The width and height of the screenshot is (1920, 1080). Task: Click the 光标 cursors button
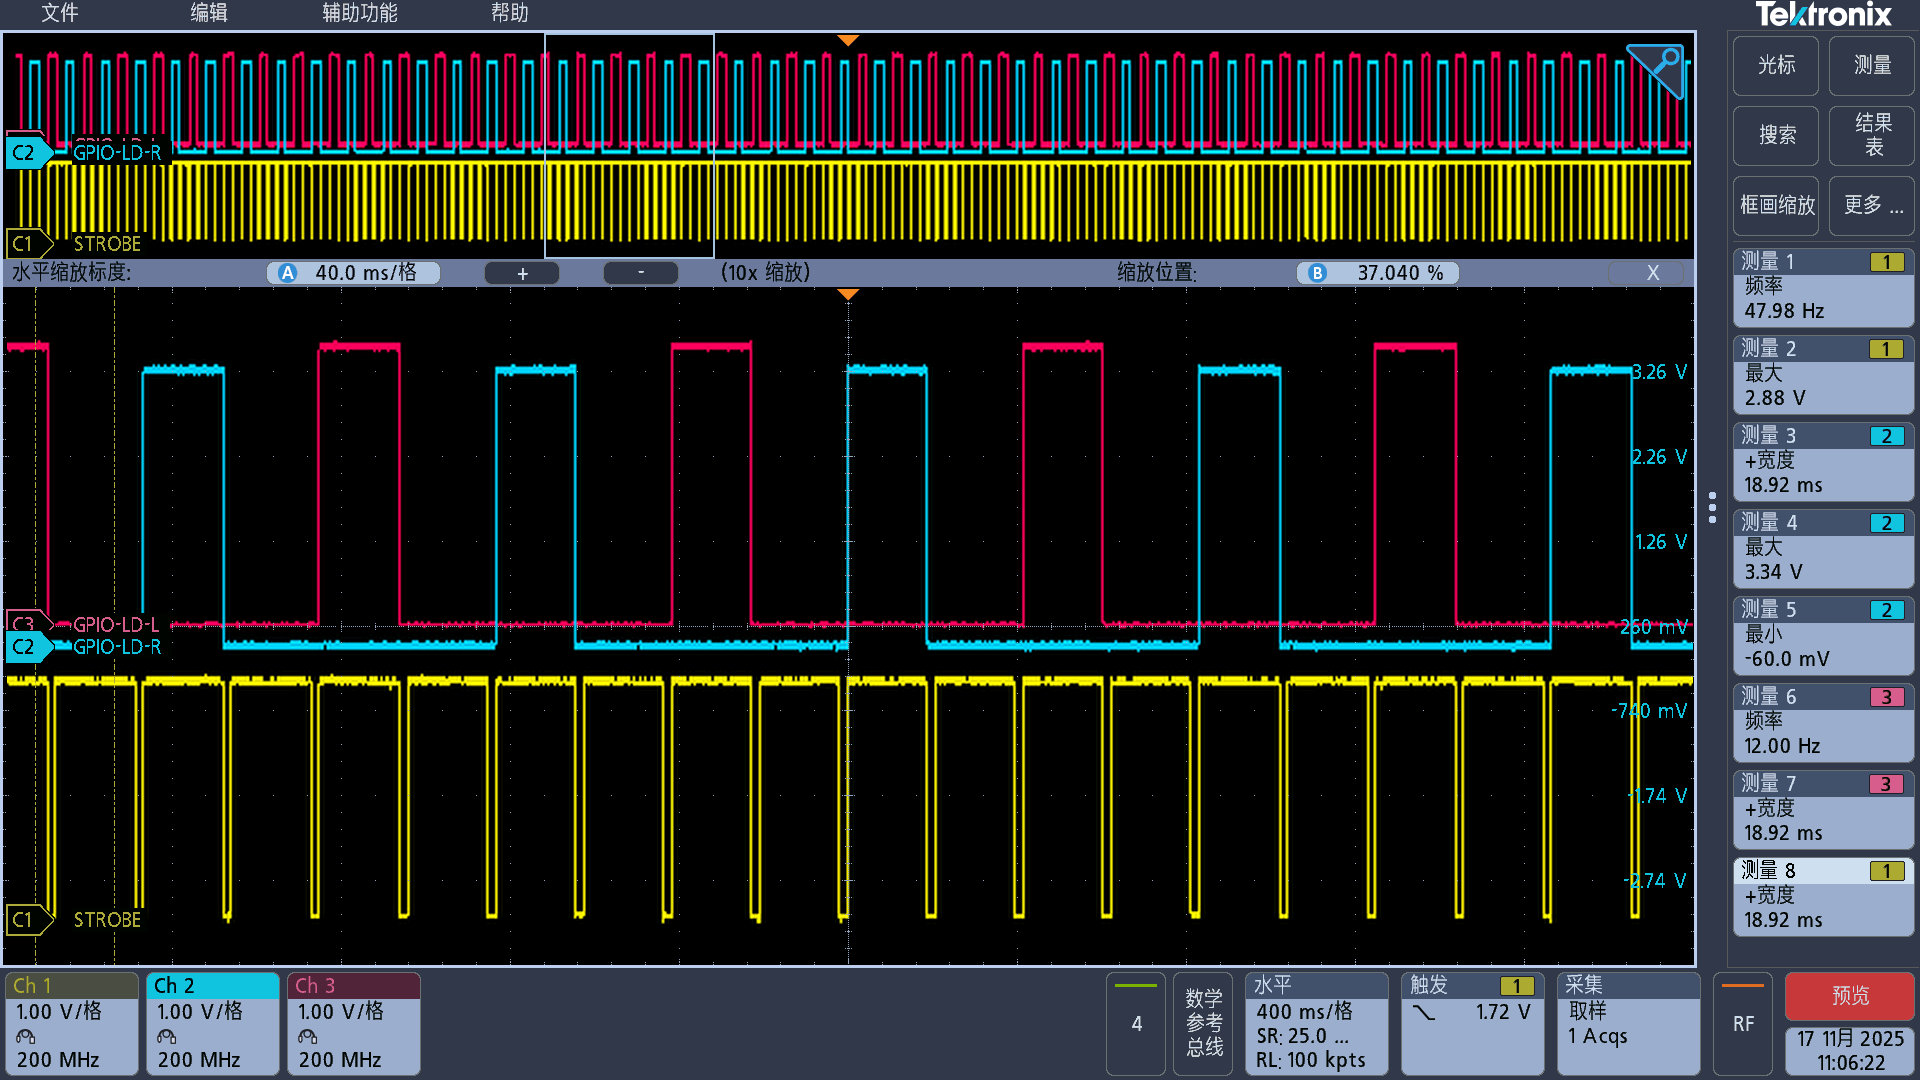(1776, 65)
